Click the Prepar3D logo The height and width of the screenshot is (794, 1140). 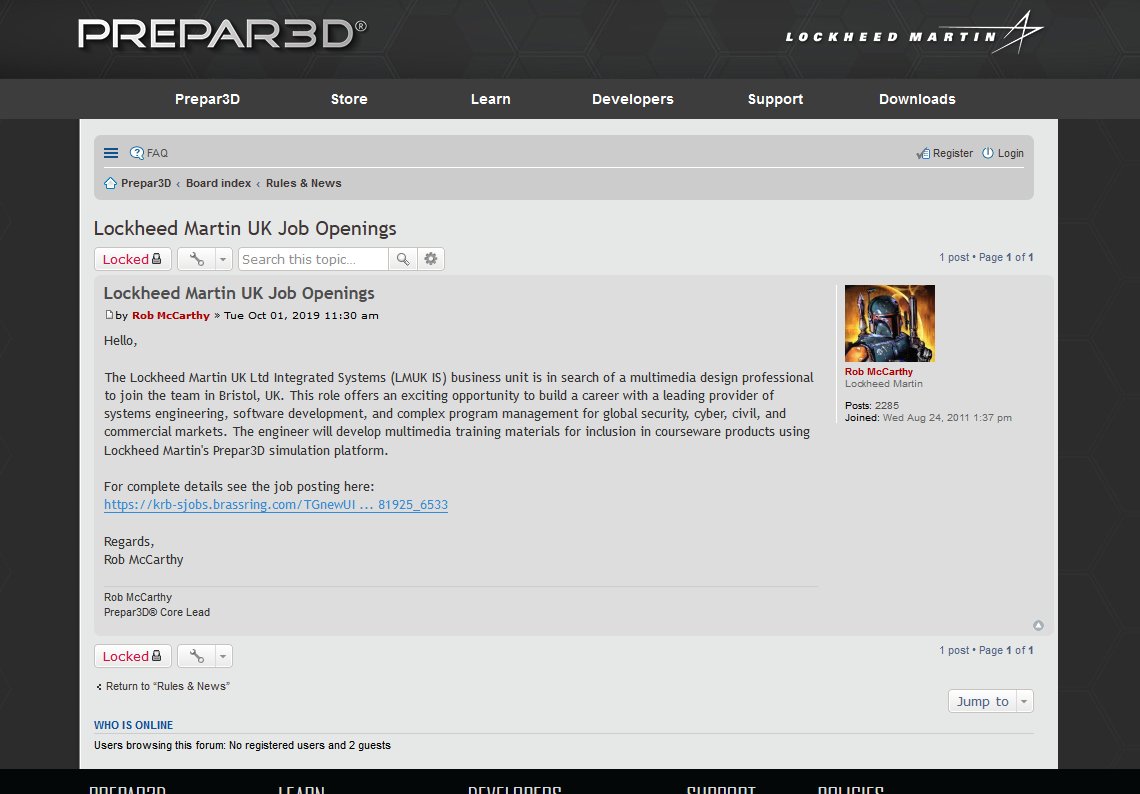click(222, 34)
